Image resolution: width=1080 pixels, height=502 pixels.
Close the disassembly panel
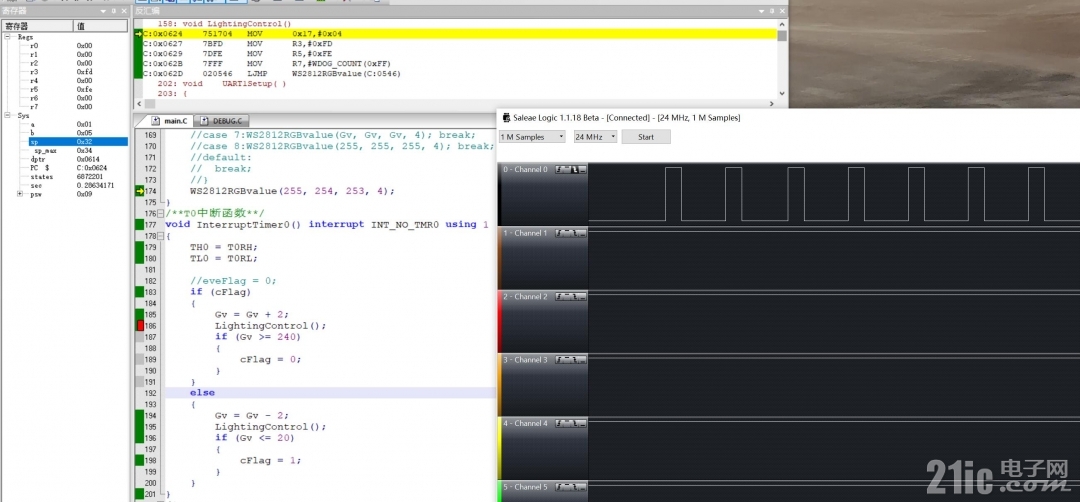781,10
